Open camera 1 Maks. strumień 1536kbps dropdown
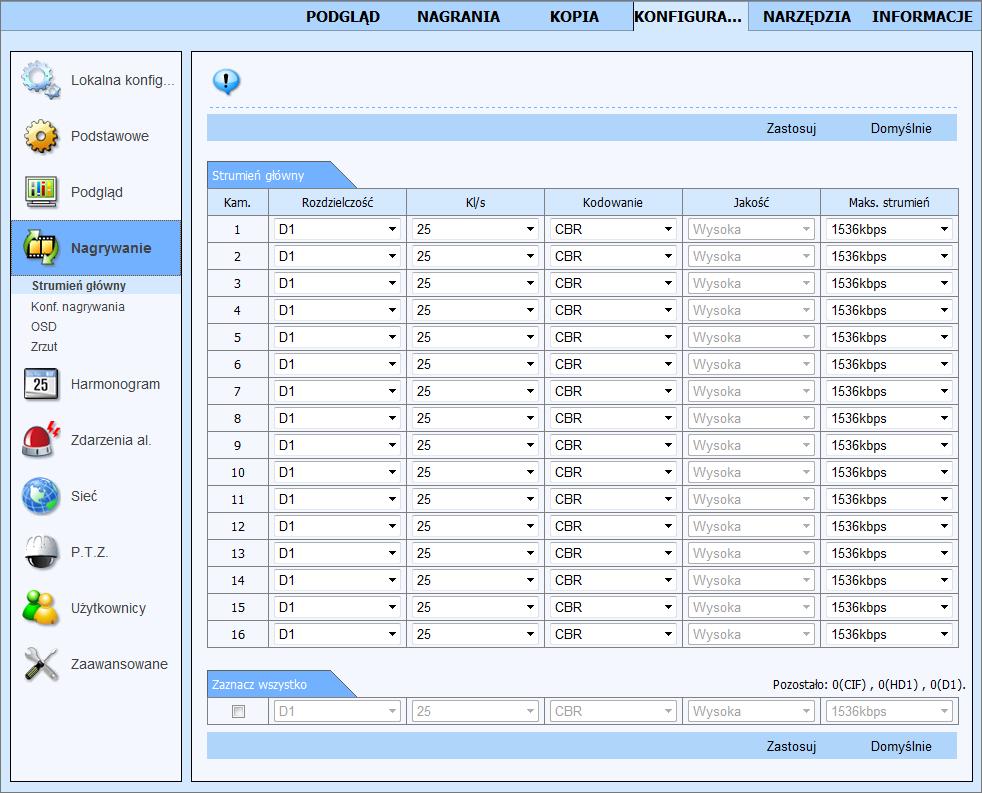Viewport: 982px width, 793px height. [889, 229]
